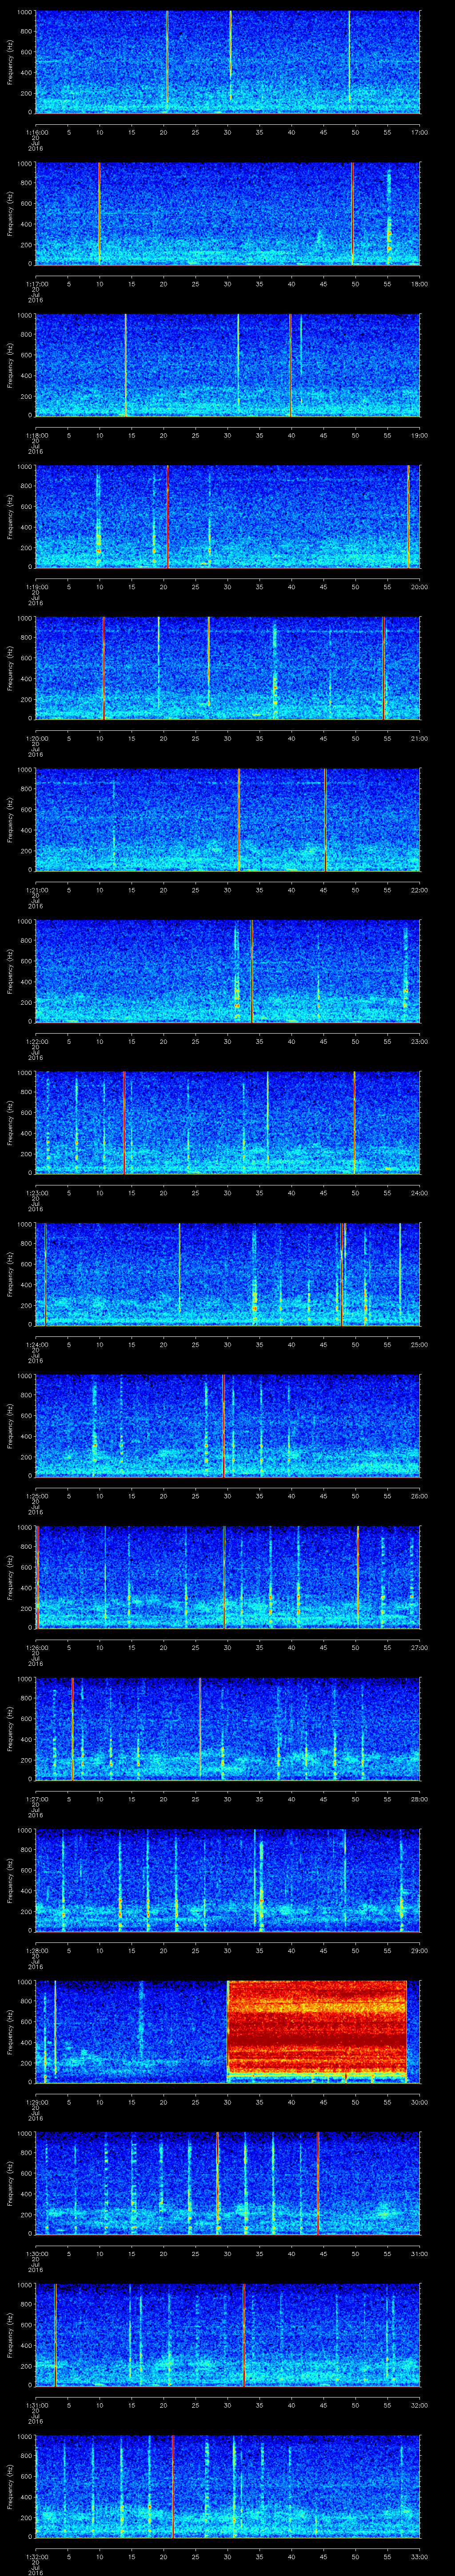Click the spectrogram panel starting at 1:22:00
Image resolution: width=455 pixels, height=2576 pixels.
coord(228,971)
